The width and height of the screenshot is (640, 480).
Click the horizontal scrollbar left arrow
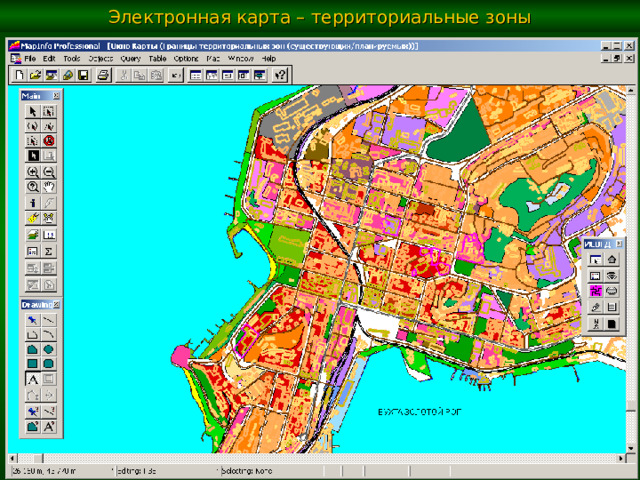[13, 458]
